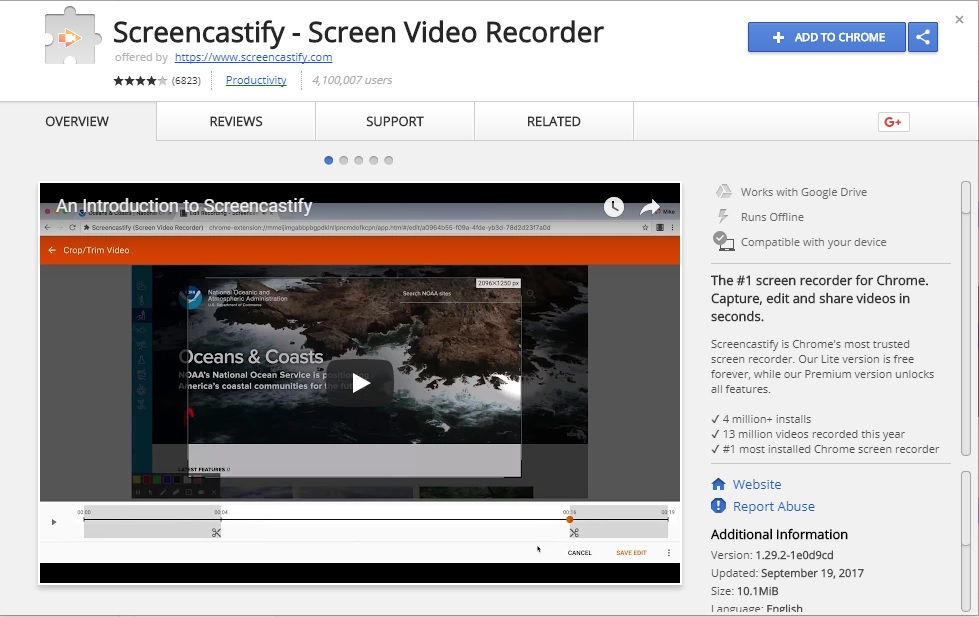Switch to the Related tab
This screenshot has height=617, width=979.
554,122
